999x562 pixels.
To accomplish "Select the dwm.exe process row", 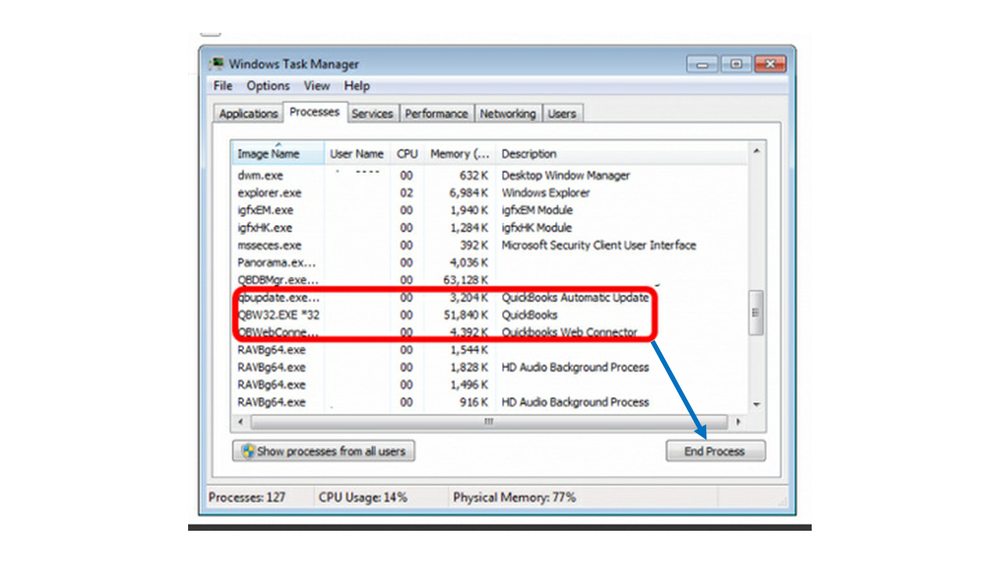I will [489, 175].
